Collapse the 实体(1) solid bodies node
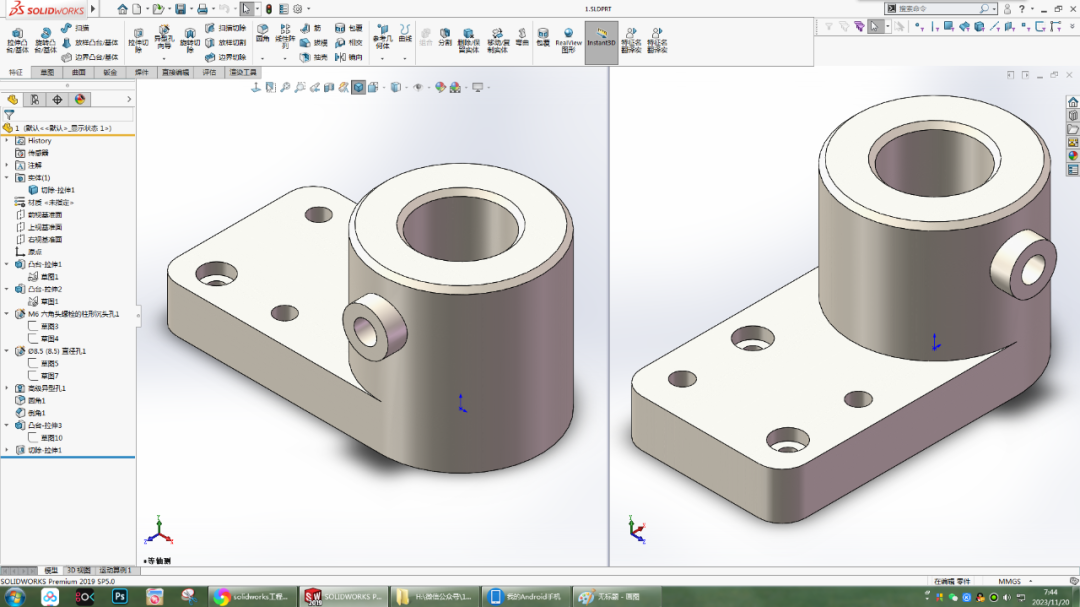Viewport: 1080px width, 607px height. tap(7, 178)
